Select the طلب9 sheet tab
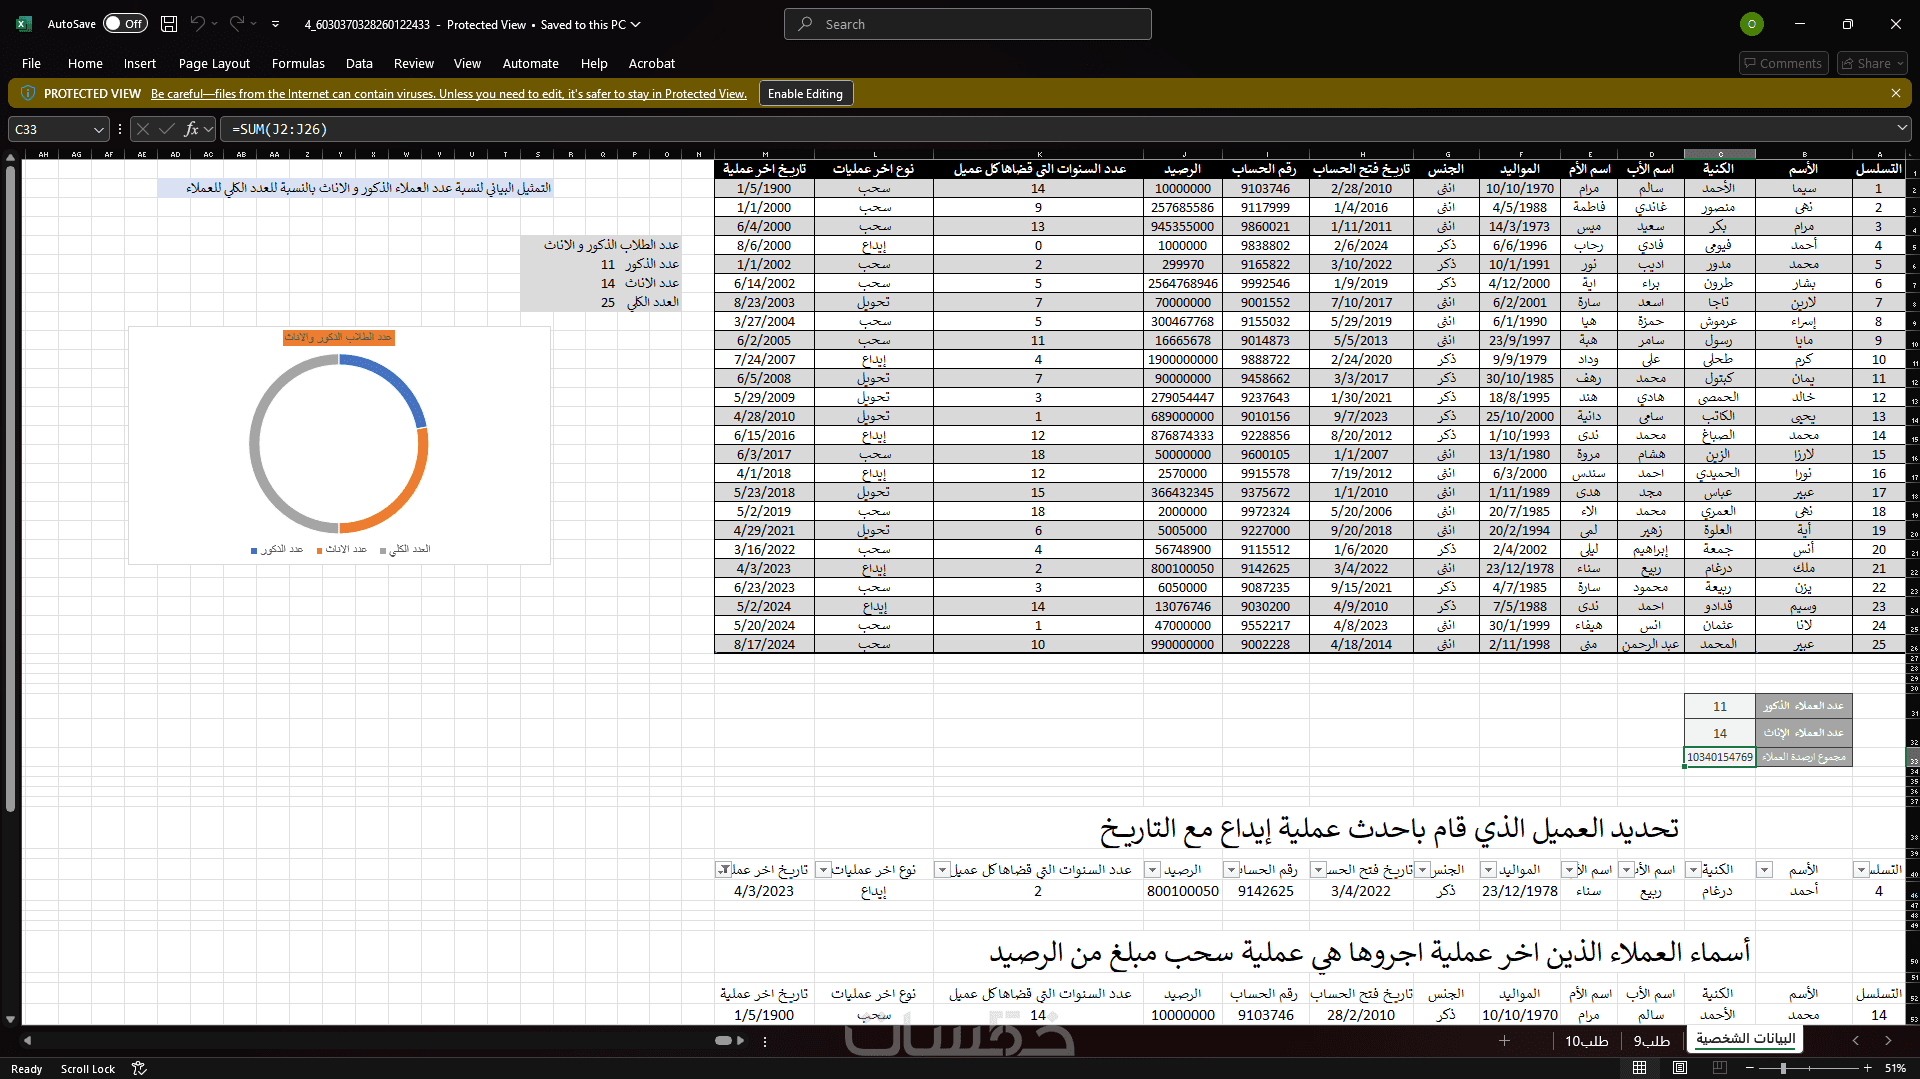1920x1079 pixels. (x=1652, y=1041)
